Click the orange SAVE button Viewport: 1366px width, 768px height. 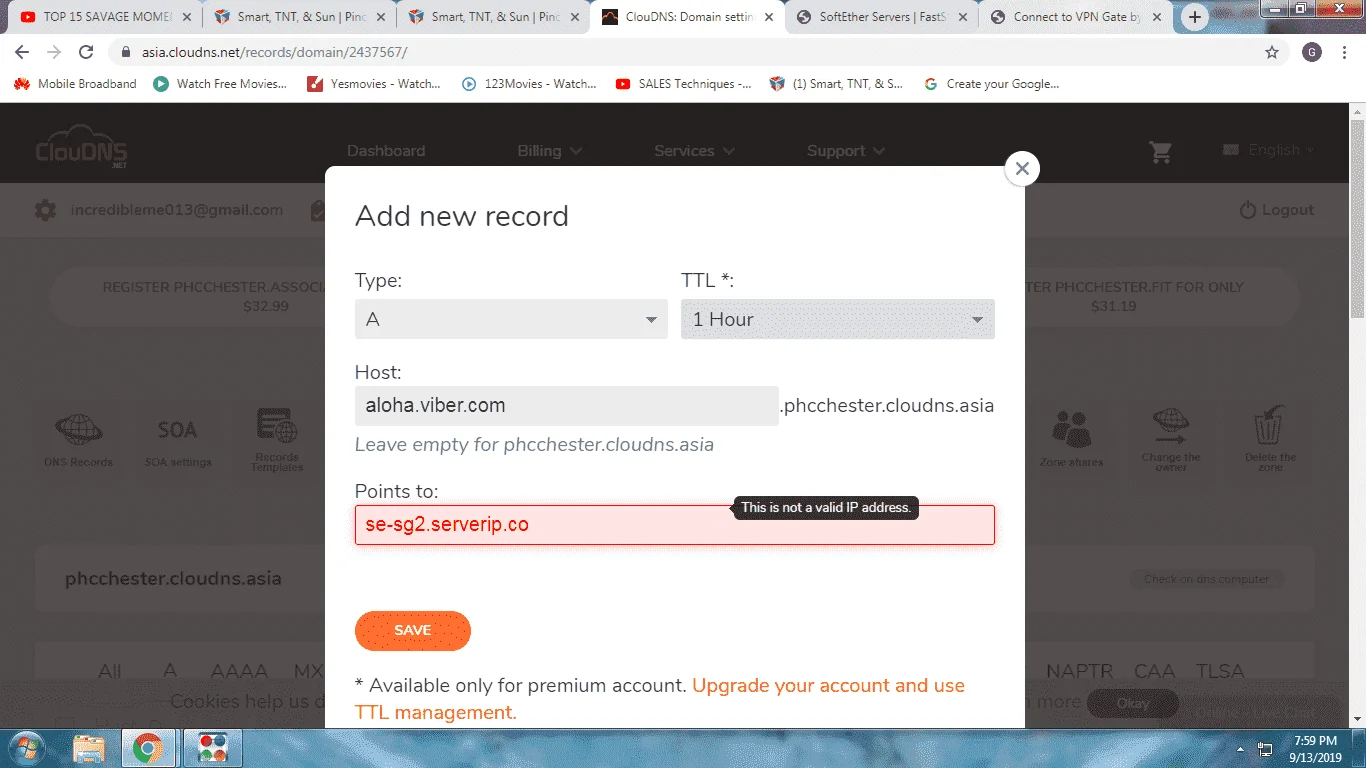point(413,630)
